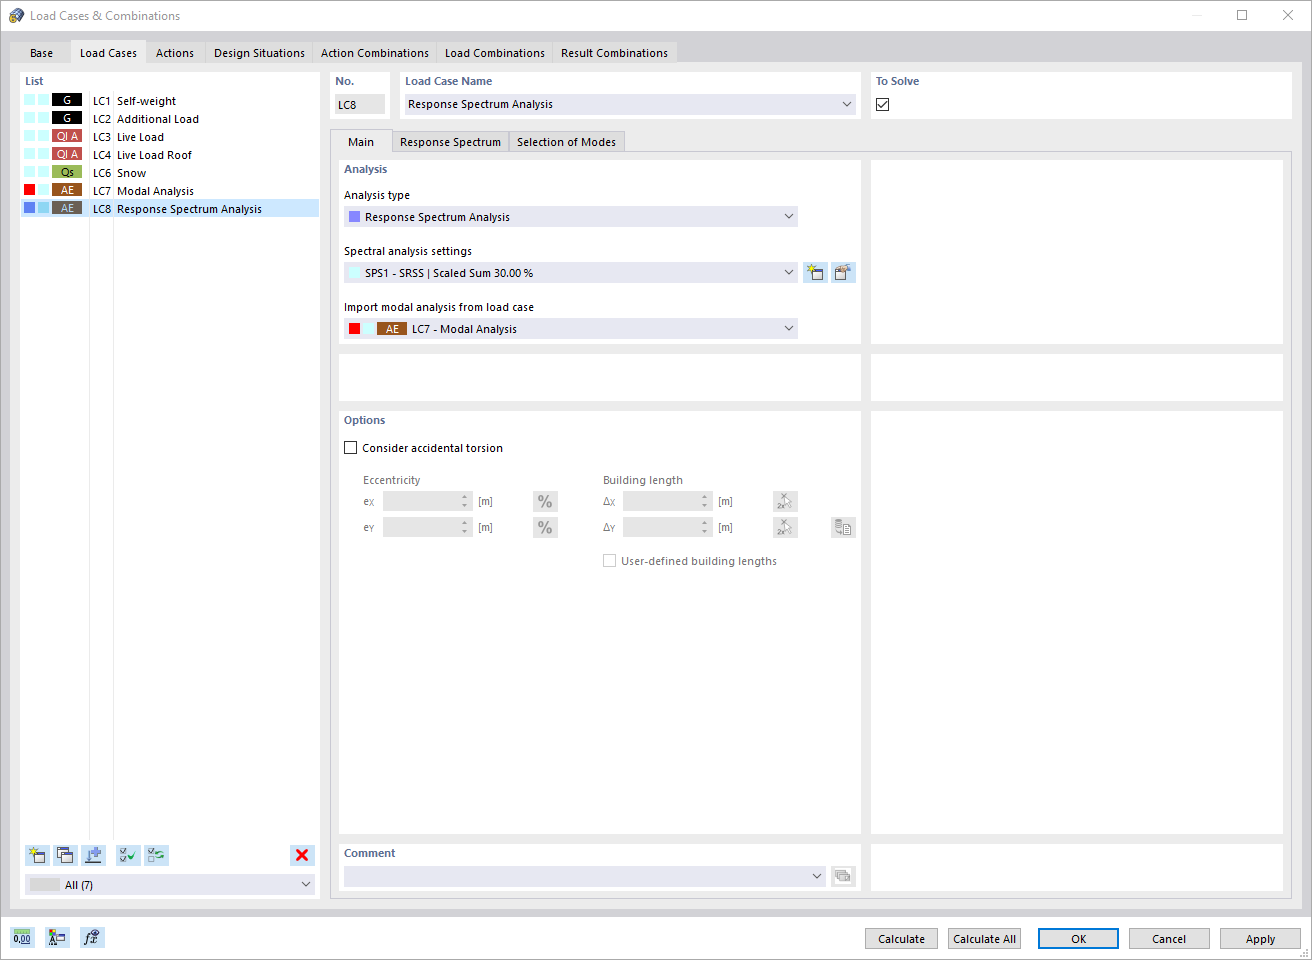Viewport: 1312px width, 960px height.
Task: Click the G badge of LC1 Self-weight
Action: pyautogui.click(x=67, y=100)
